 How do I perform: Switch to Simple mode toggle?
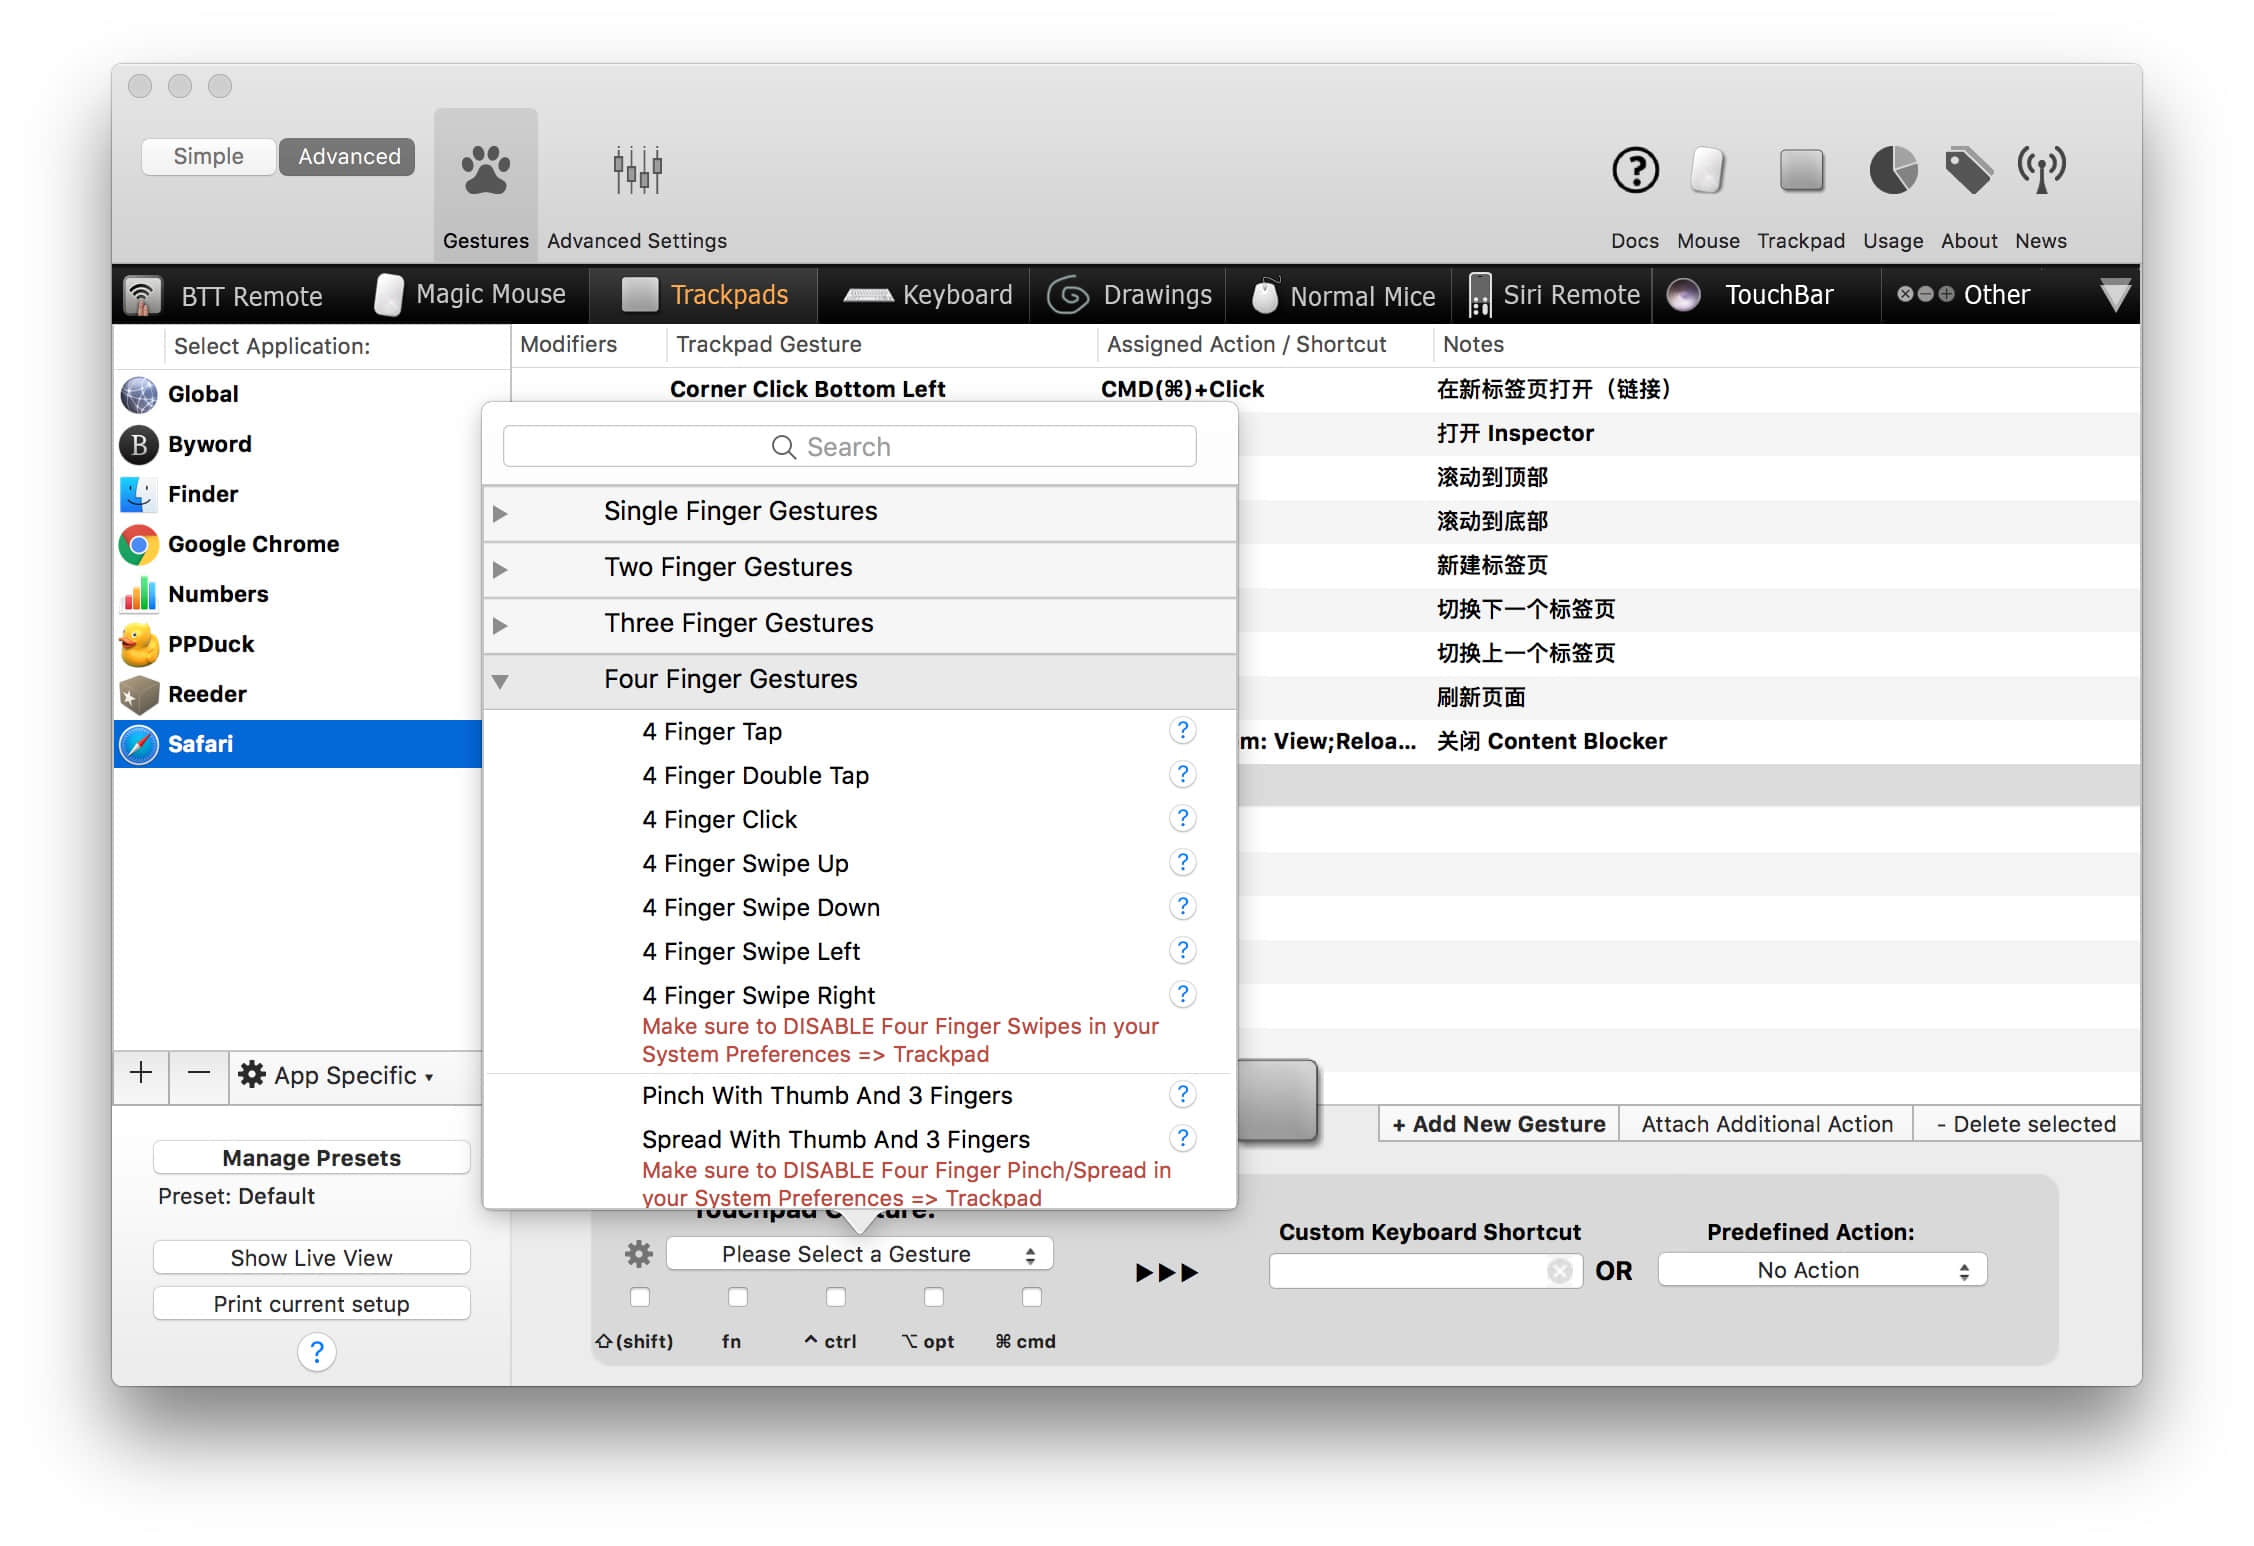coord(208,157)
